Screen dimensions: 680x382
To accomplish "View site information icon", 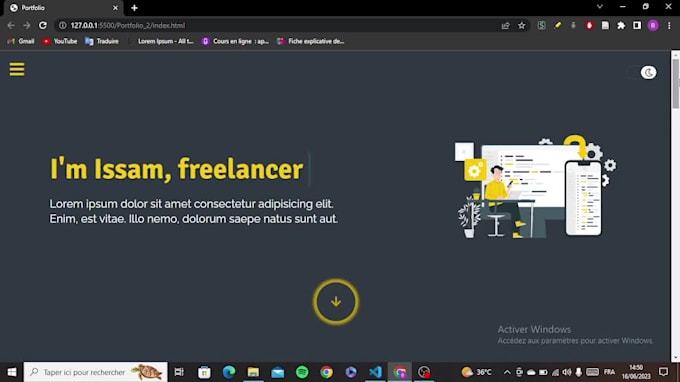I will pyautogui.click(x=62, y=26).
